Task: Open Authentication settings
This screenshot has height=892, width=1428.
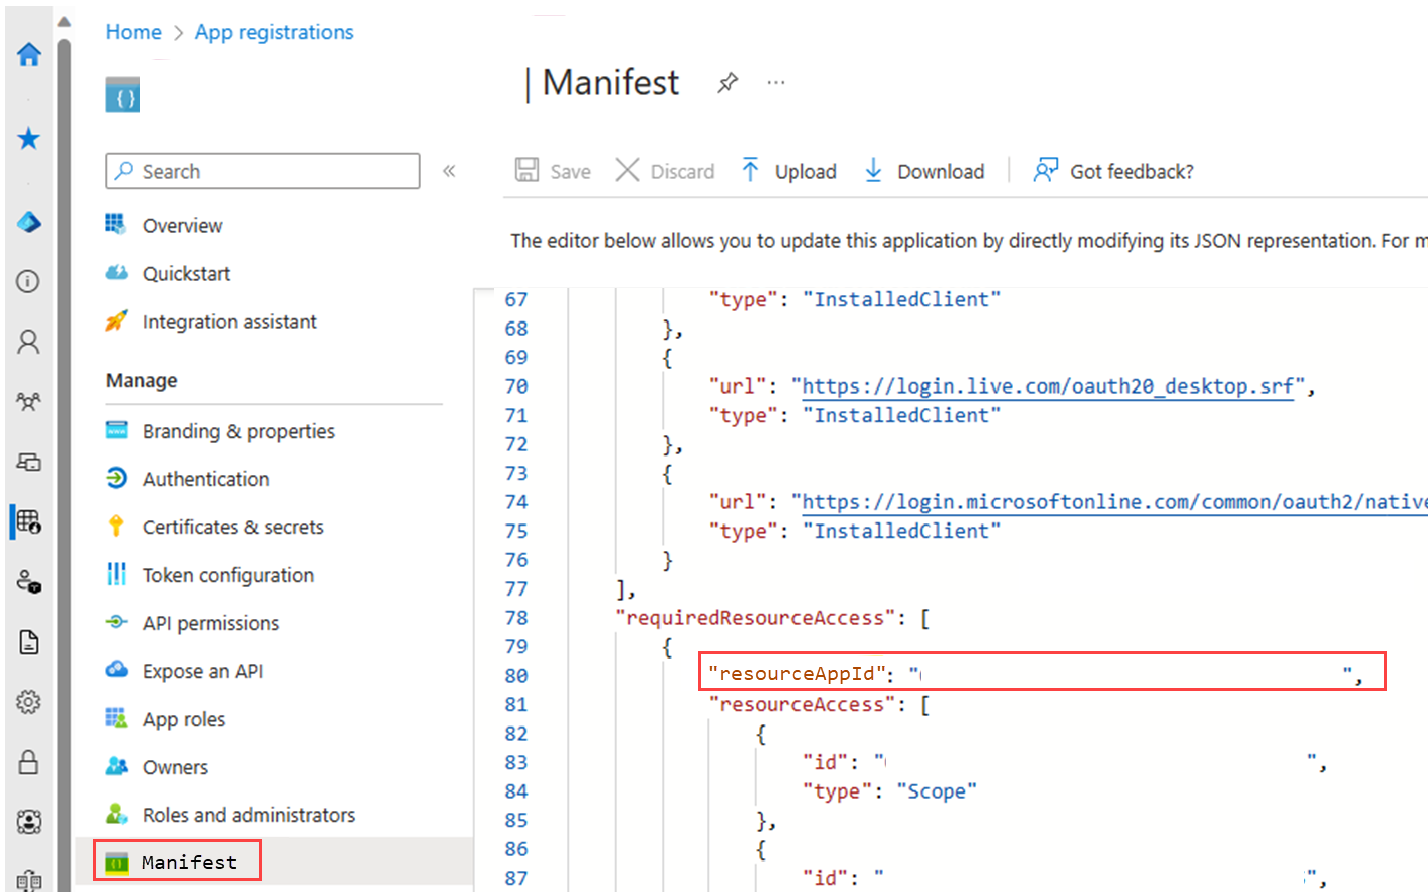Action: [206, 479]
